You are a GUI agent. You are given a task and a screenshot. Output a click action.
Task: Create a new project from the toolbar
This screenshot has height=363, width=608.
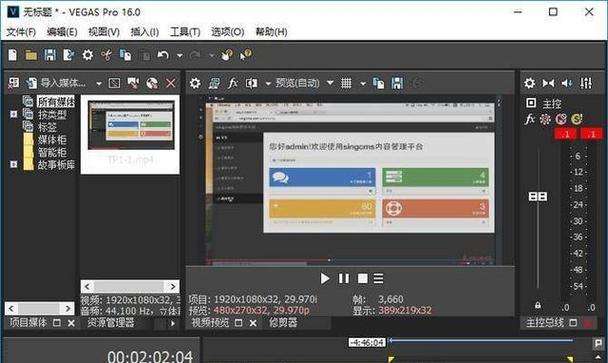(x=12, y=55)
